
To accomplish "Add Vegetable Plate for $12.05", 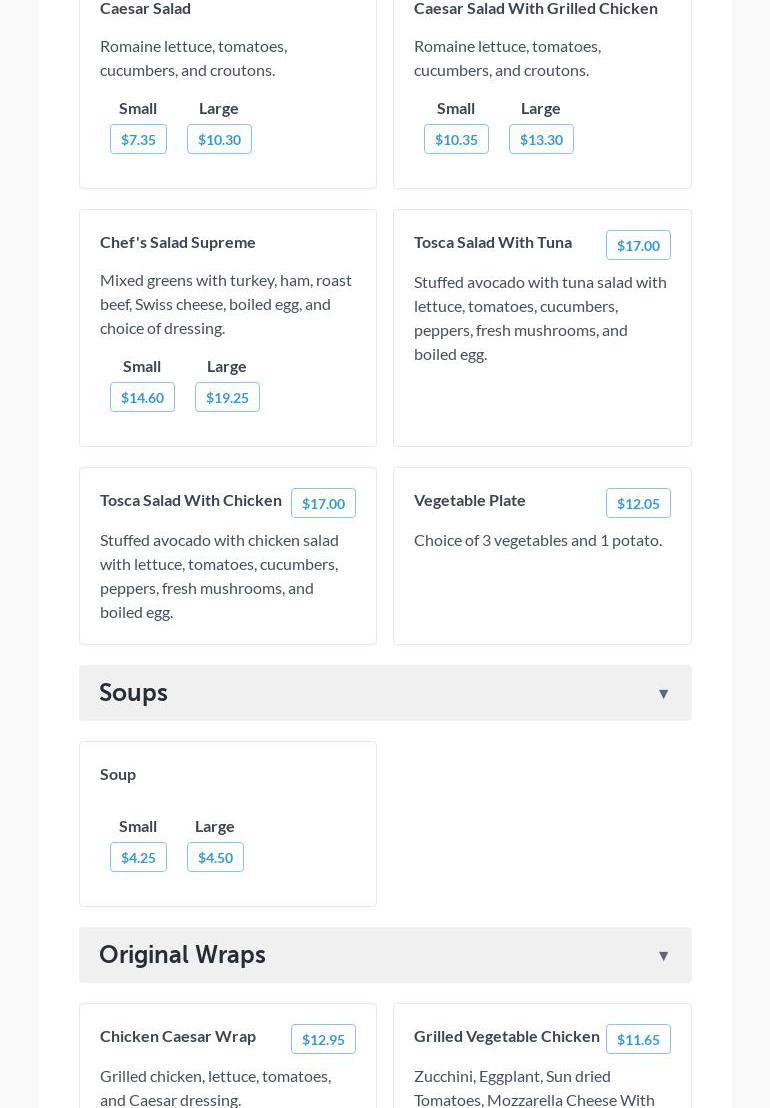I will point(638,503).
